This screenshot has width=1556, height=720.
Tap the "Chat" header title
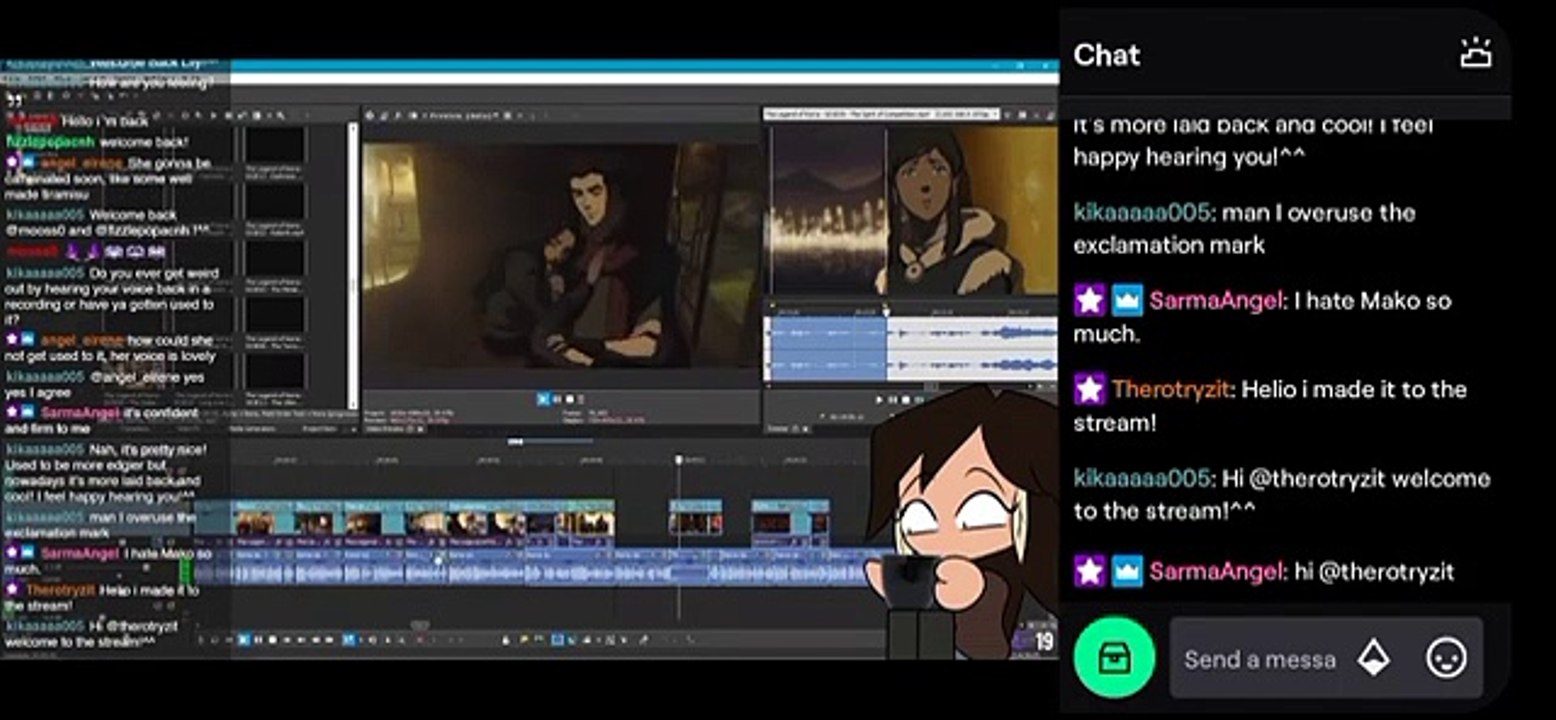1107,54
